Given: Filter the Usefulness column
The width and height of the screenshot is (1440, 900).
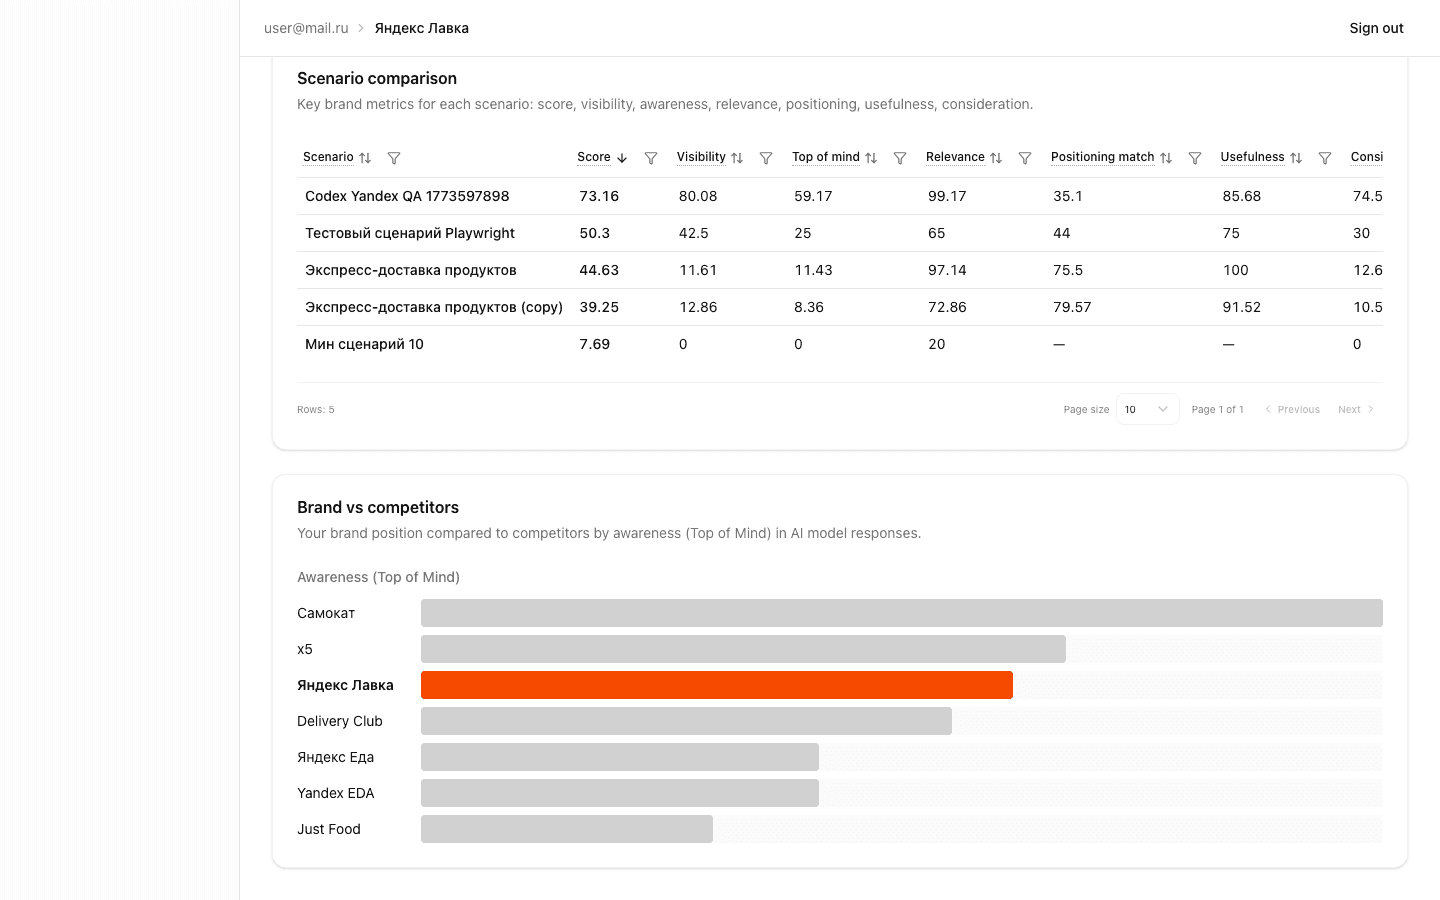Looking at the screenshot, I should coord(1325,157).
